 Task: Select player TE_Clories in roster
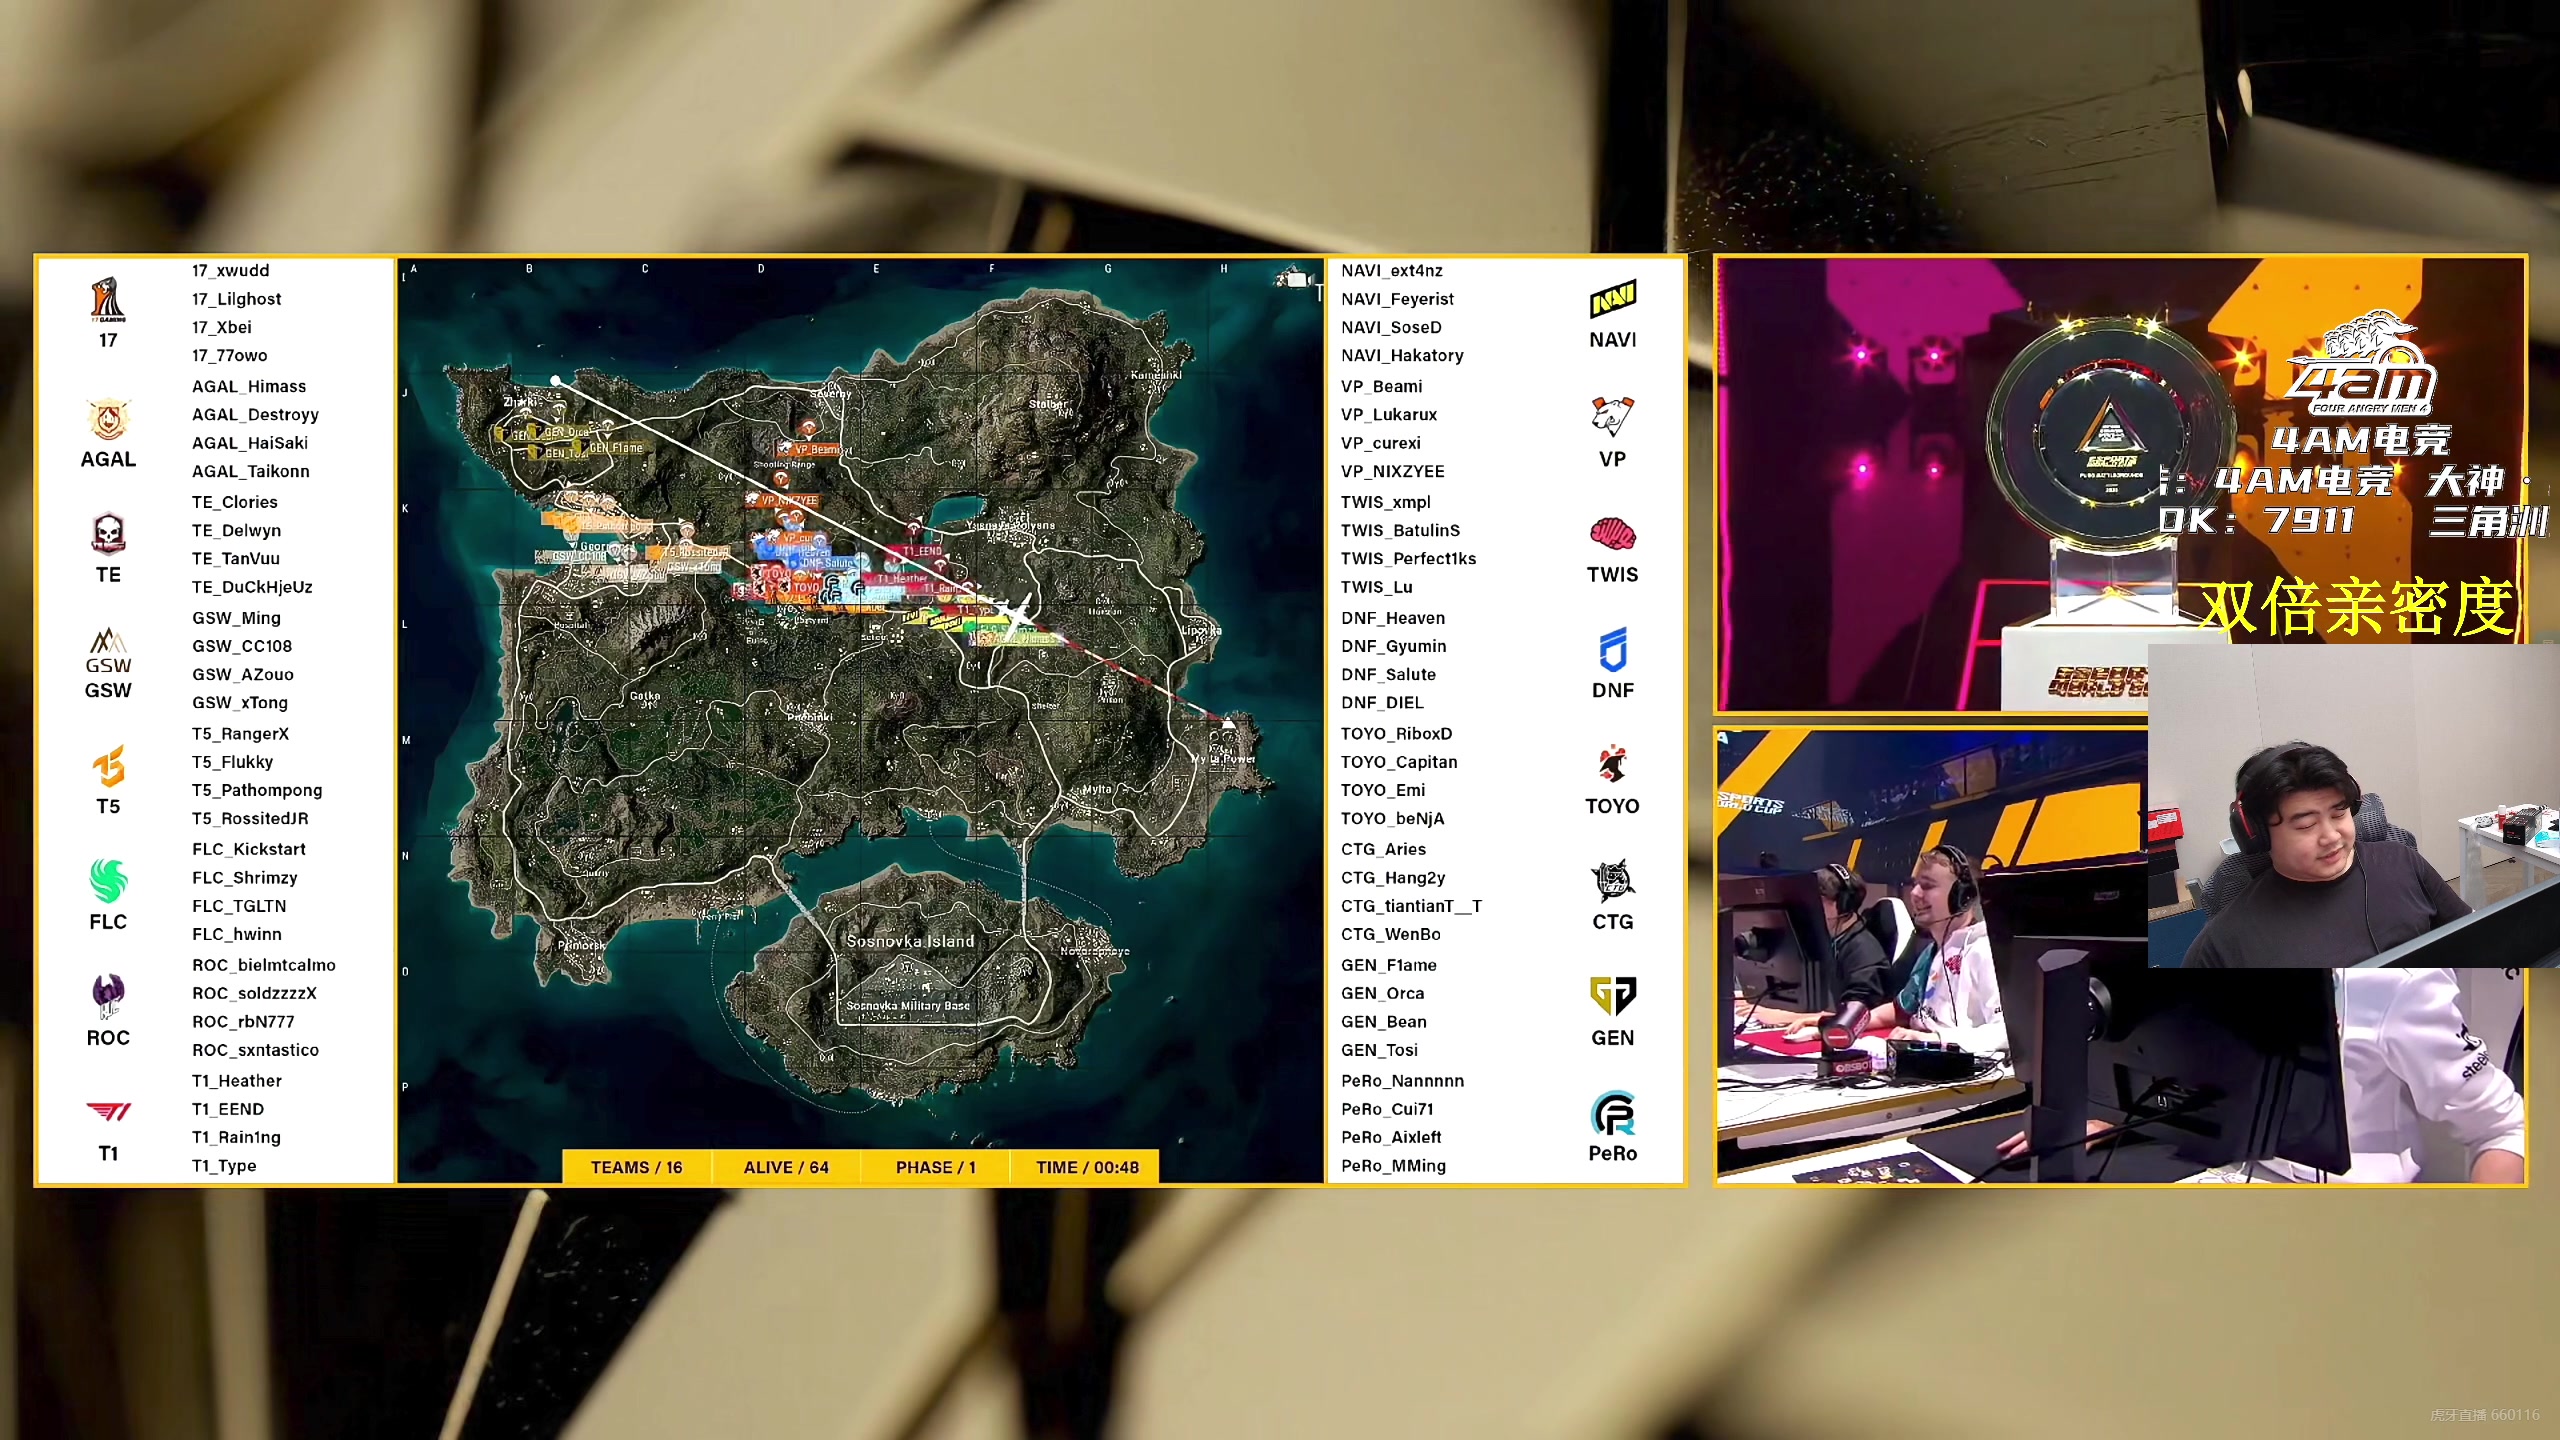(x=234, y=502)
